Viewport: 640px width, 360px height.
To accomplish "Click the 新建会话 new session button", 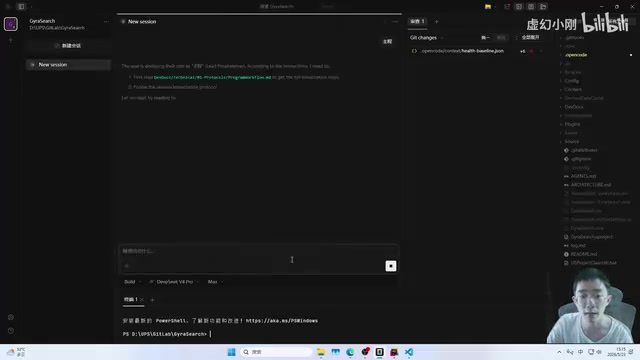I will pos(68,45).
